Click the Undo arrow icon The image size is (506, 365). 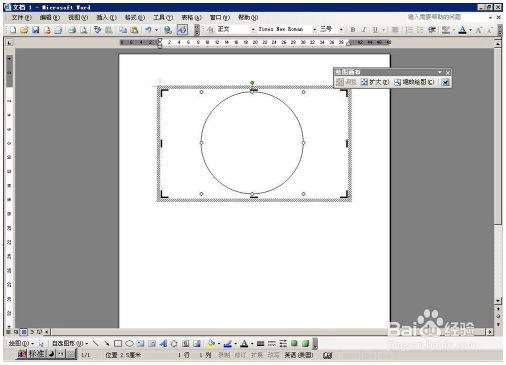[148, 30]
